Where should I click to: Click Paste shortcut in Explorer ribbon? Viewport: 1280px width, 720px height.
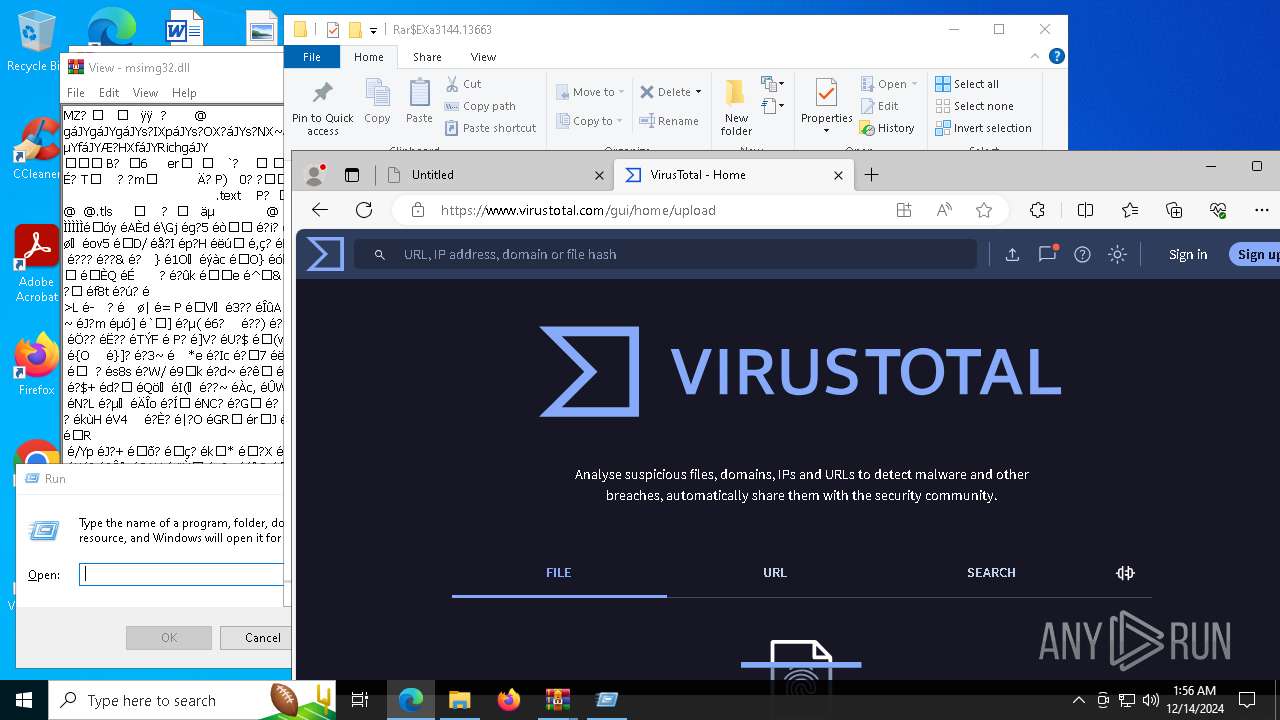pos(490,128)
